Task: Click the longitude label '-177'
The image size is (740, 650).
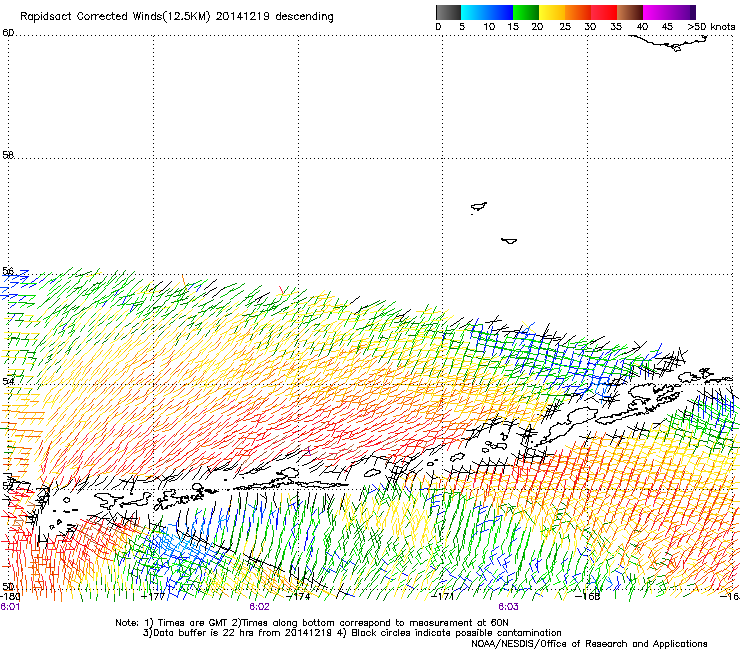Action: click(x=153, y=596)
